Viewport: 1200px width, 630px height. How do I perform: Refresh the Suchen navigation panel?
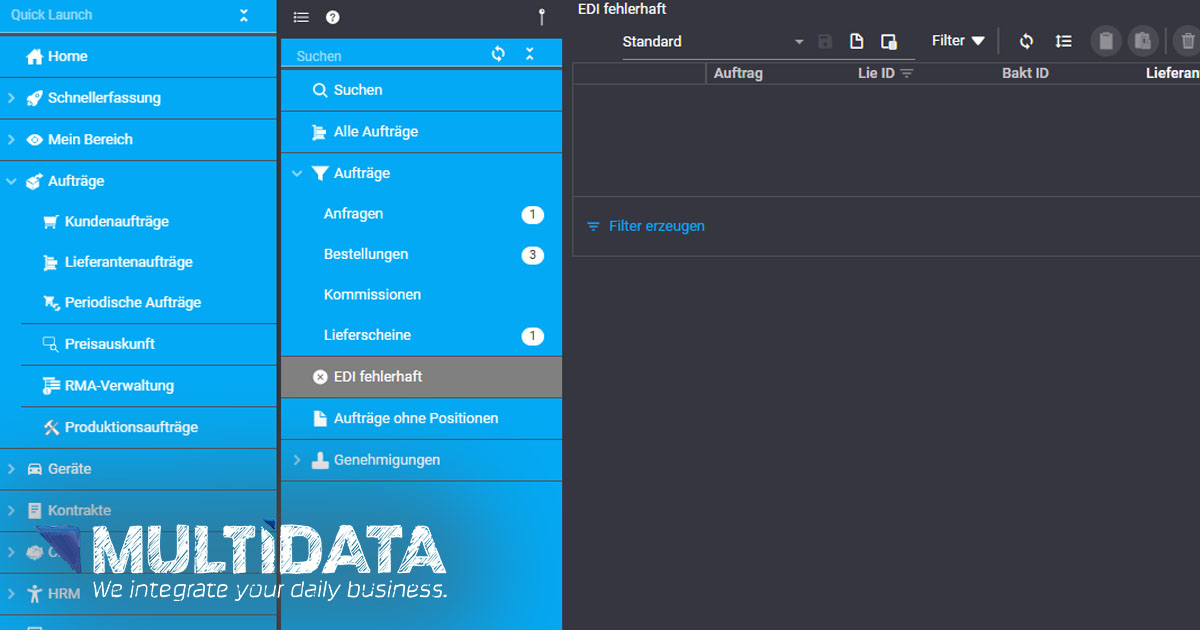pyautogui.click(x=498, y=54)
